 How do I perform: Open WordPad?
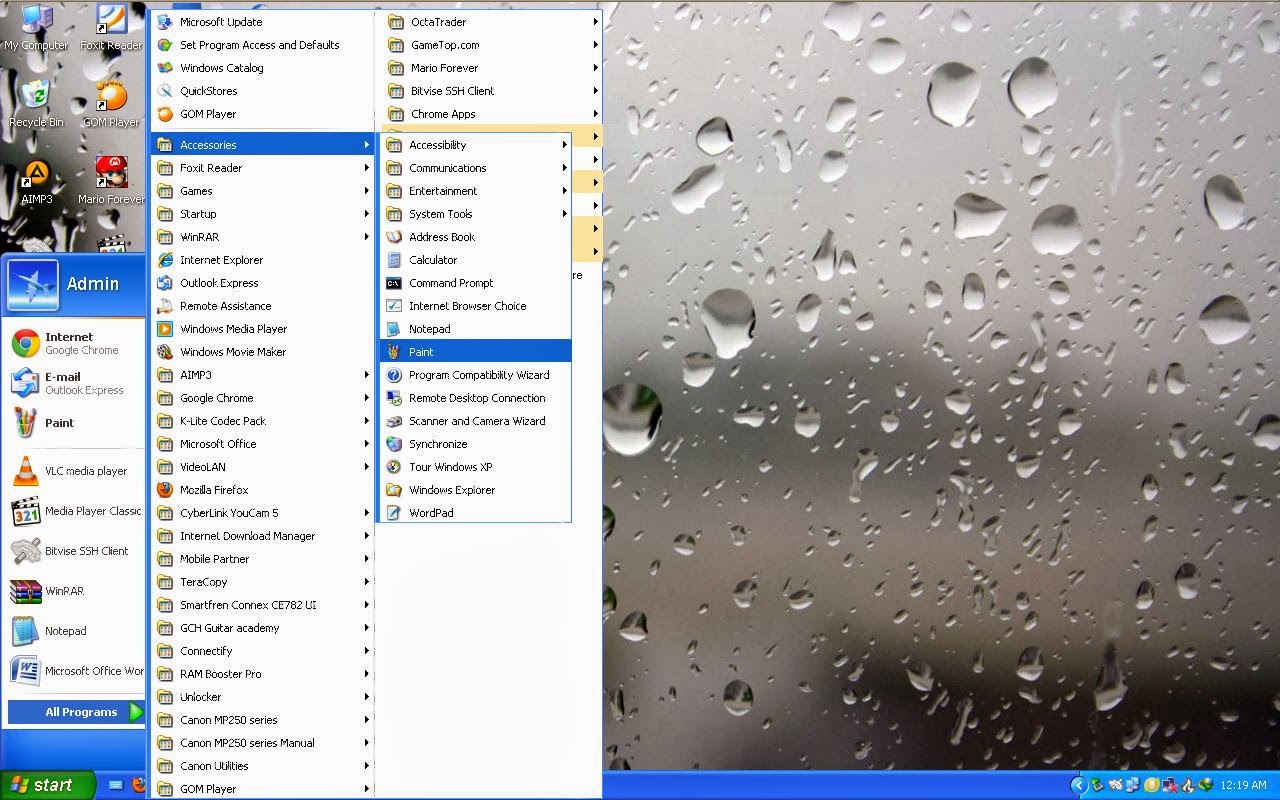tap(475, 513)
